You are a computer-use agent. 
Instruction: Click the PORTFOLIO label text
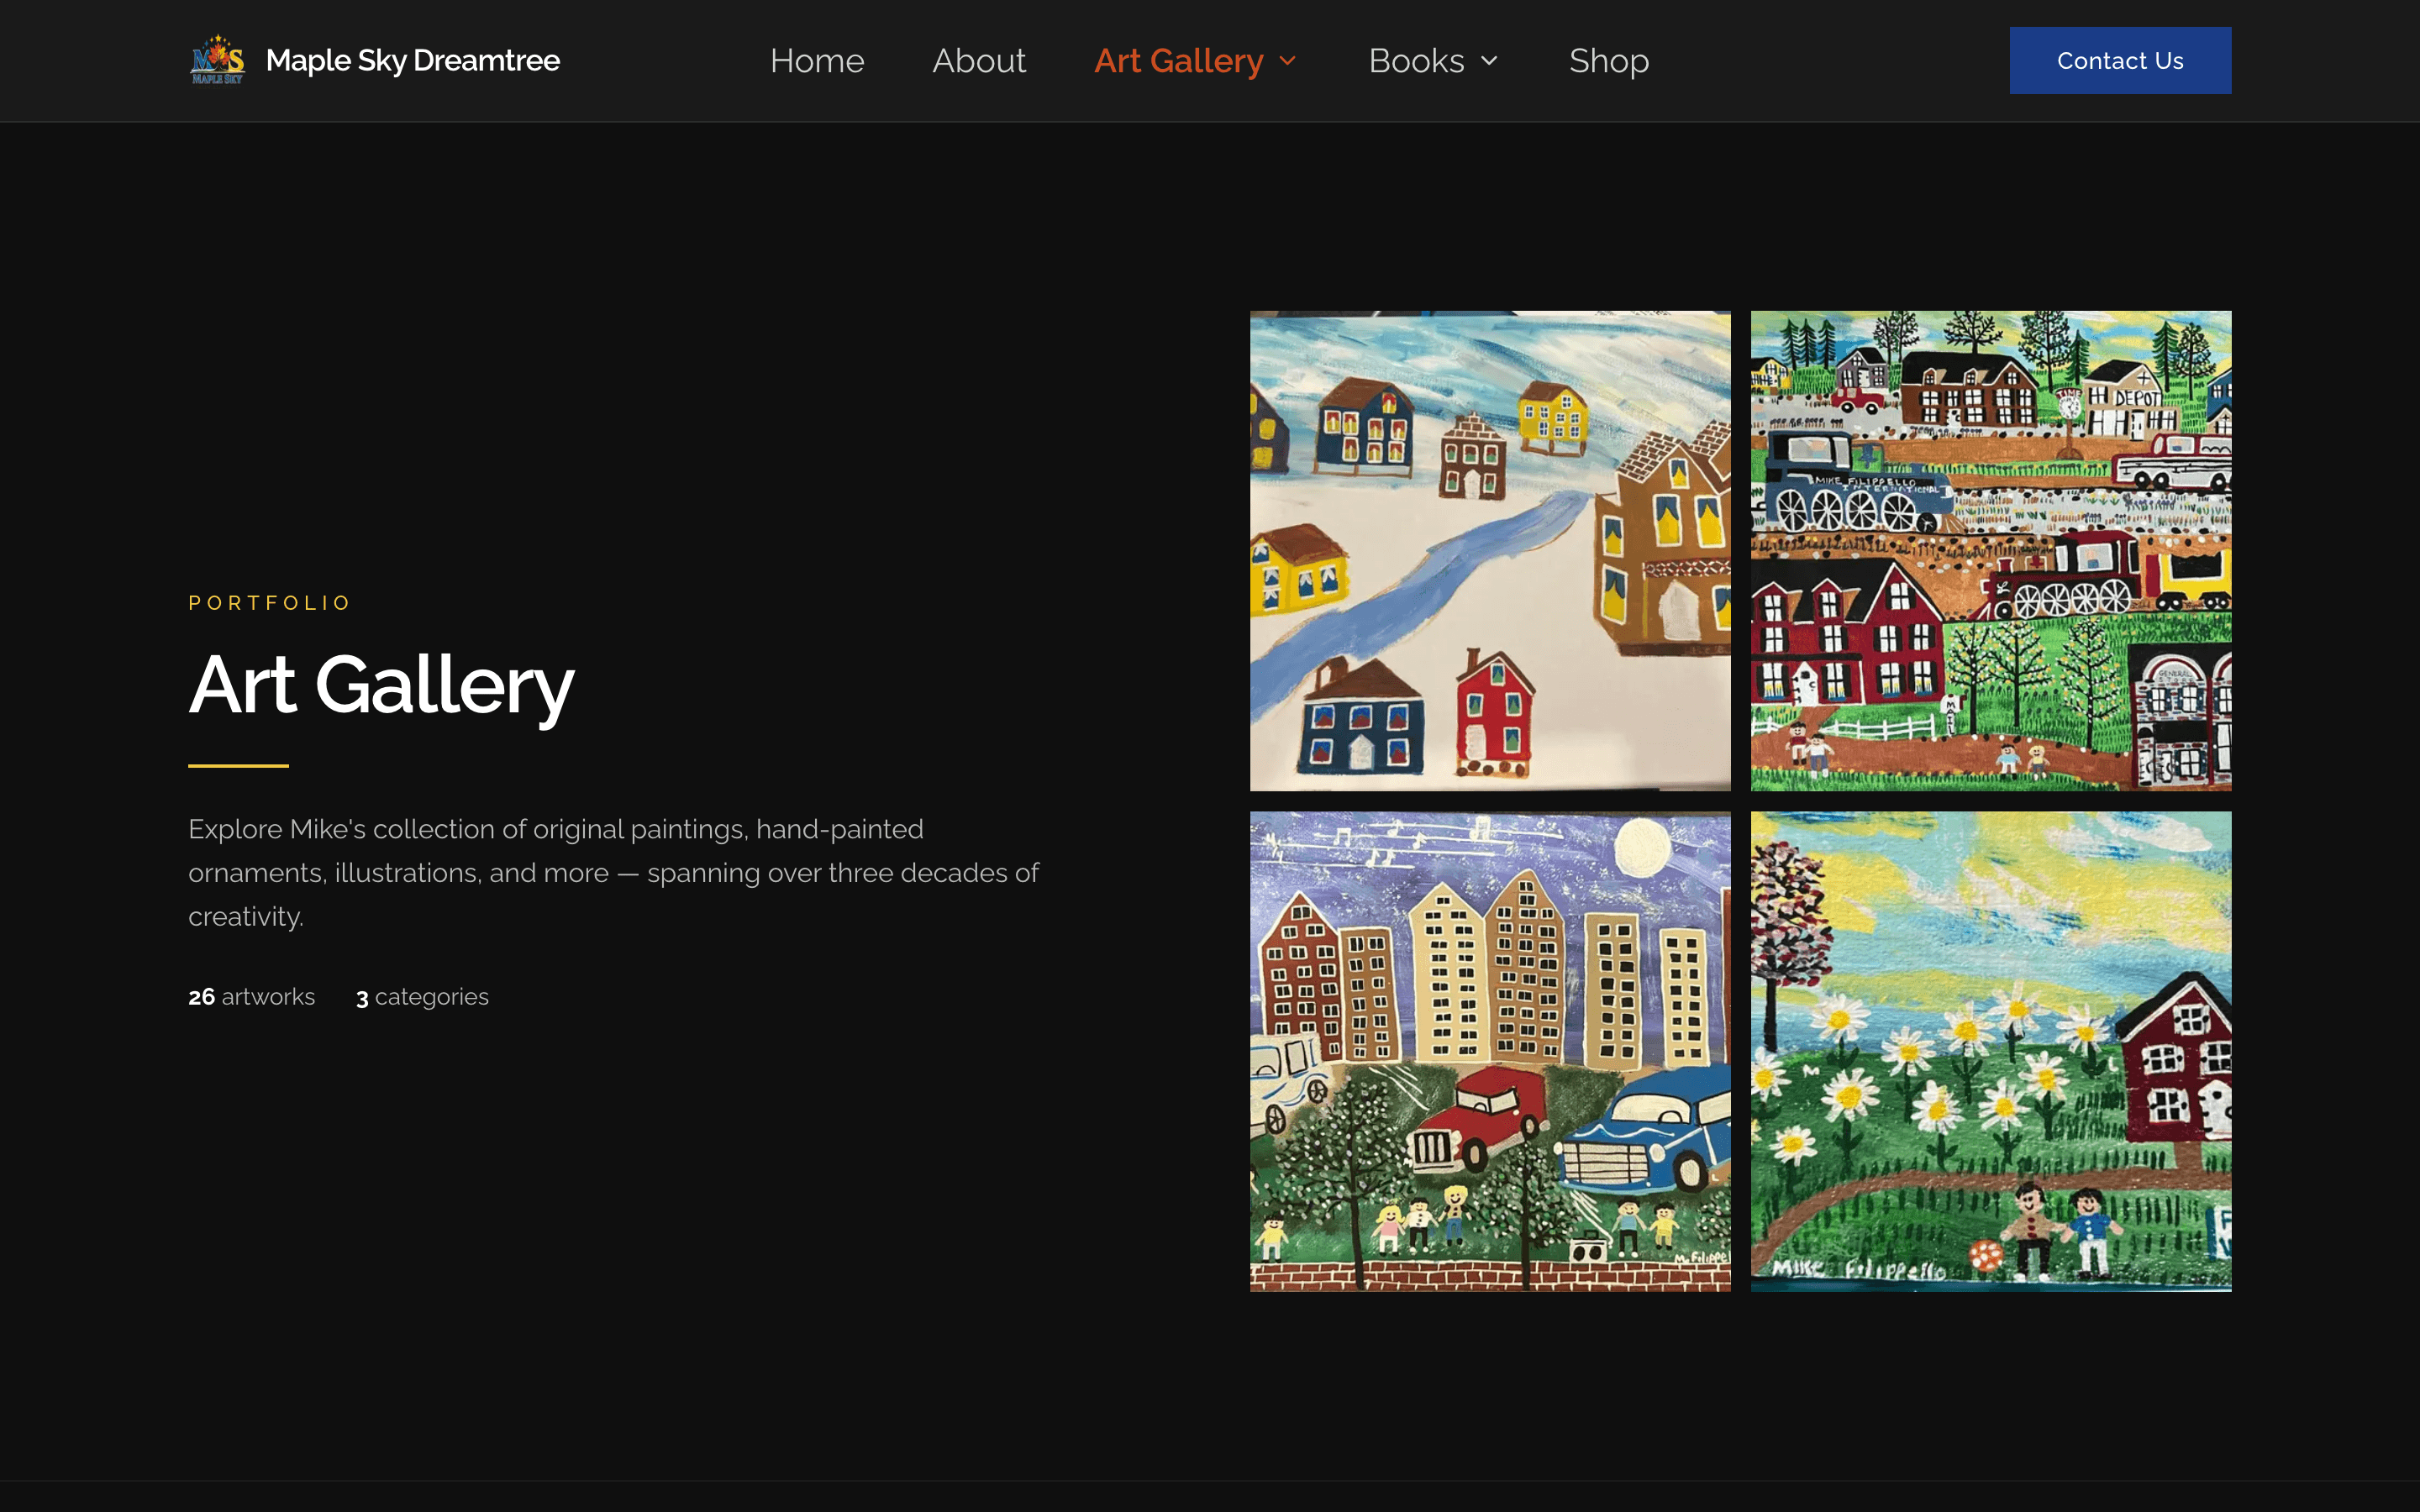pyautogui.click(x=269, y=603)
